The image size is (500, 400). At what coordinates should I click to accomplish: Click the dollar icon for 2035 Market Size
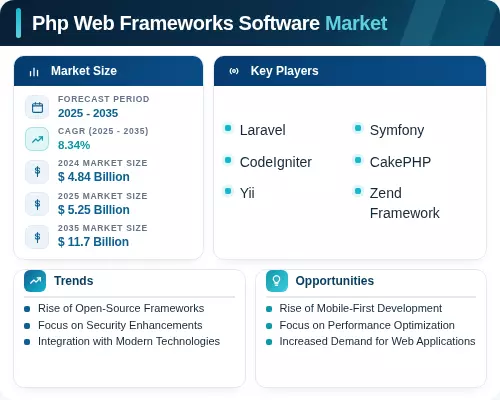tap(37, 237)
